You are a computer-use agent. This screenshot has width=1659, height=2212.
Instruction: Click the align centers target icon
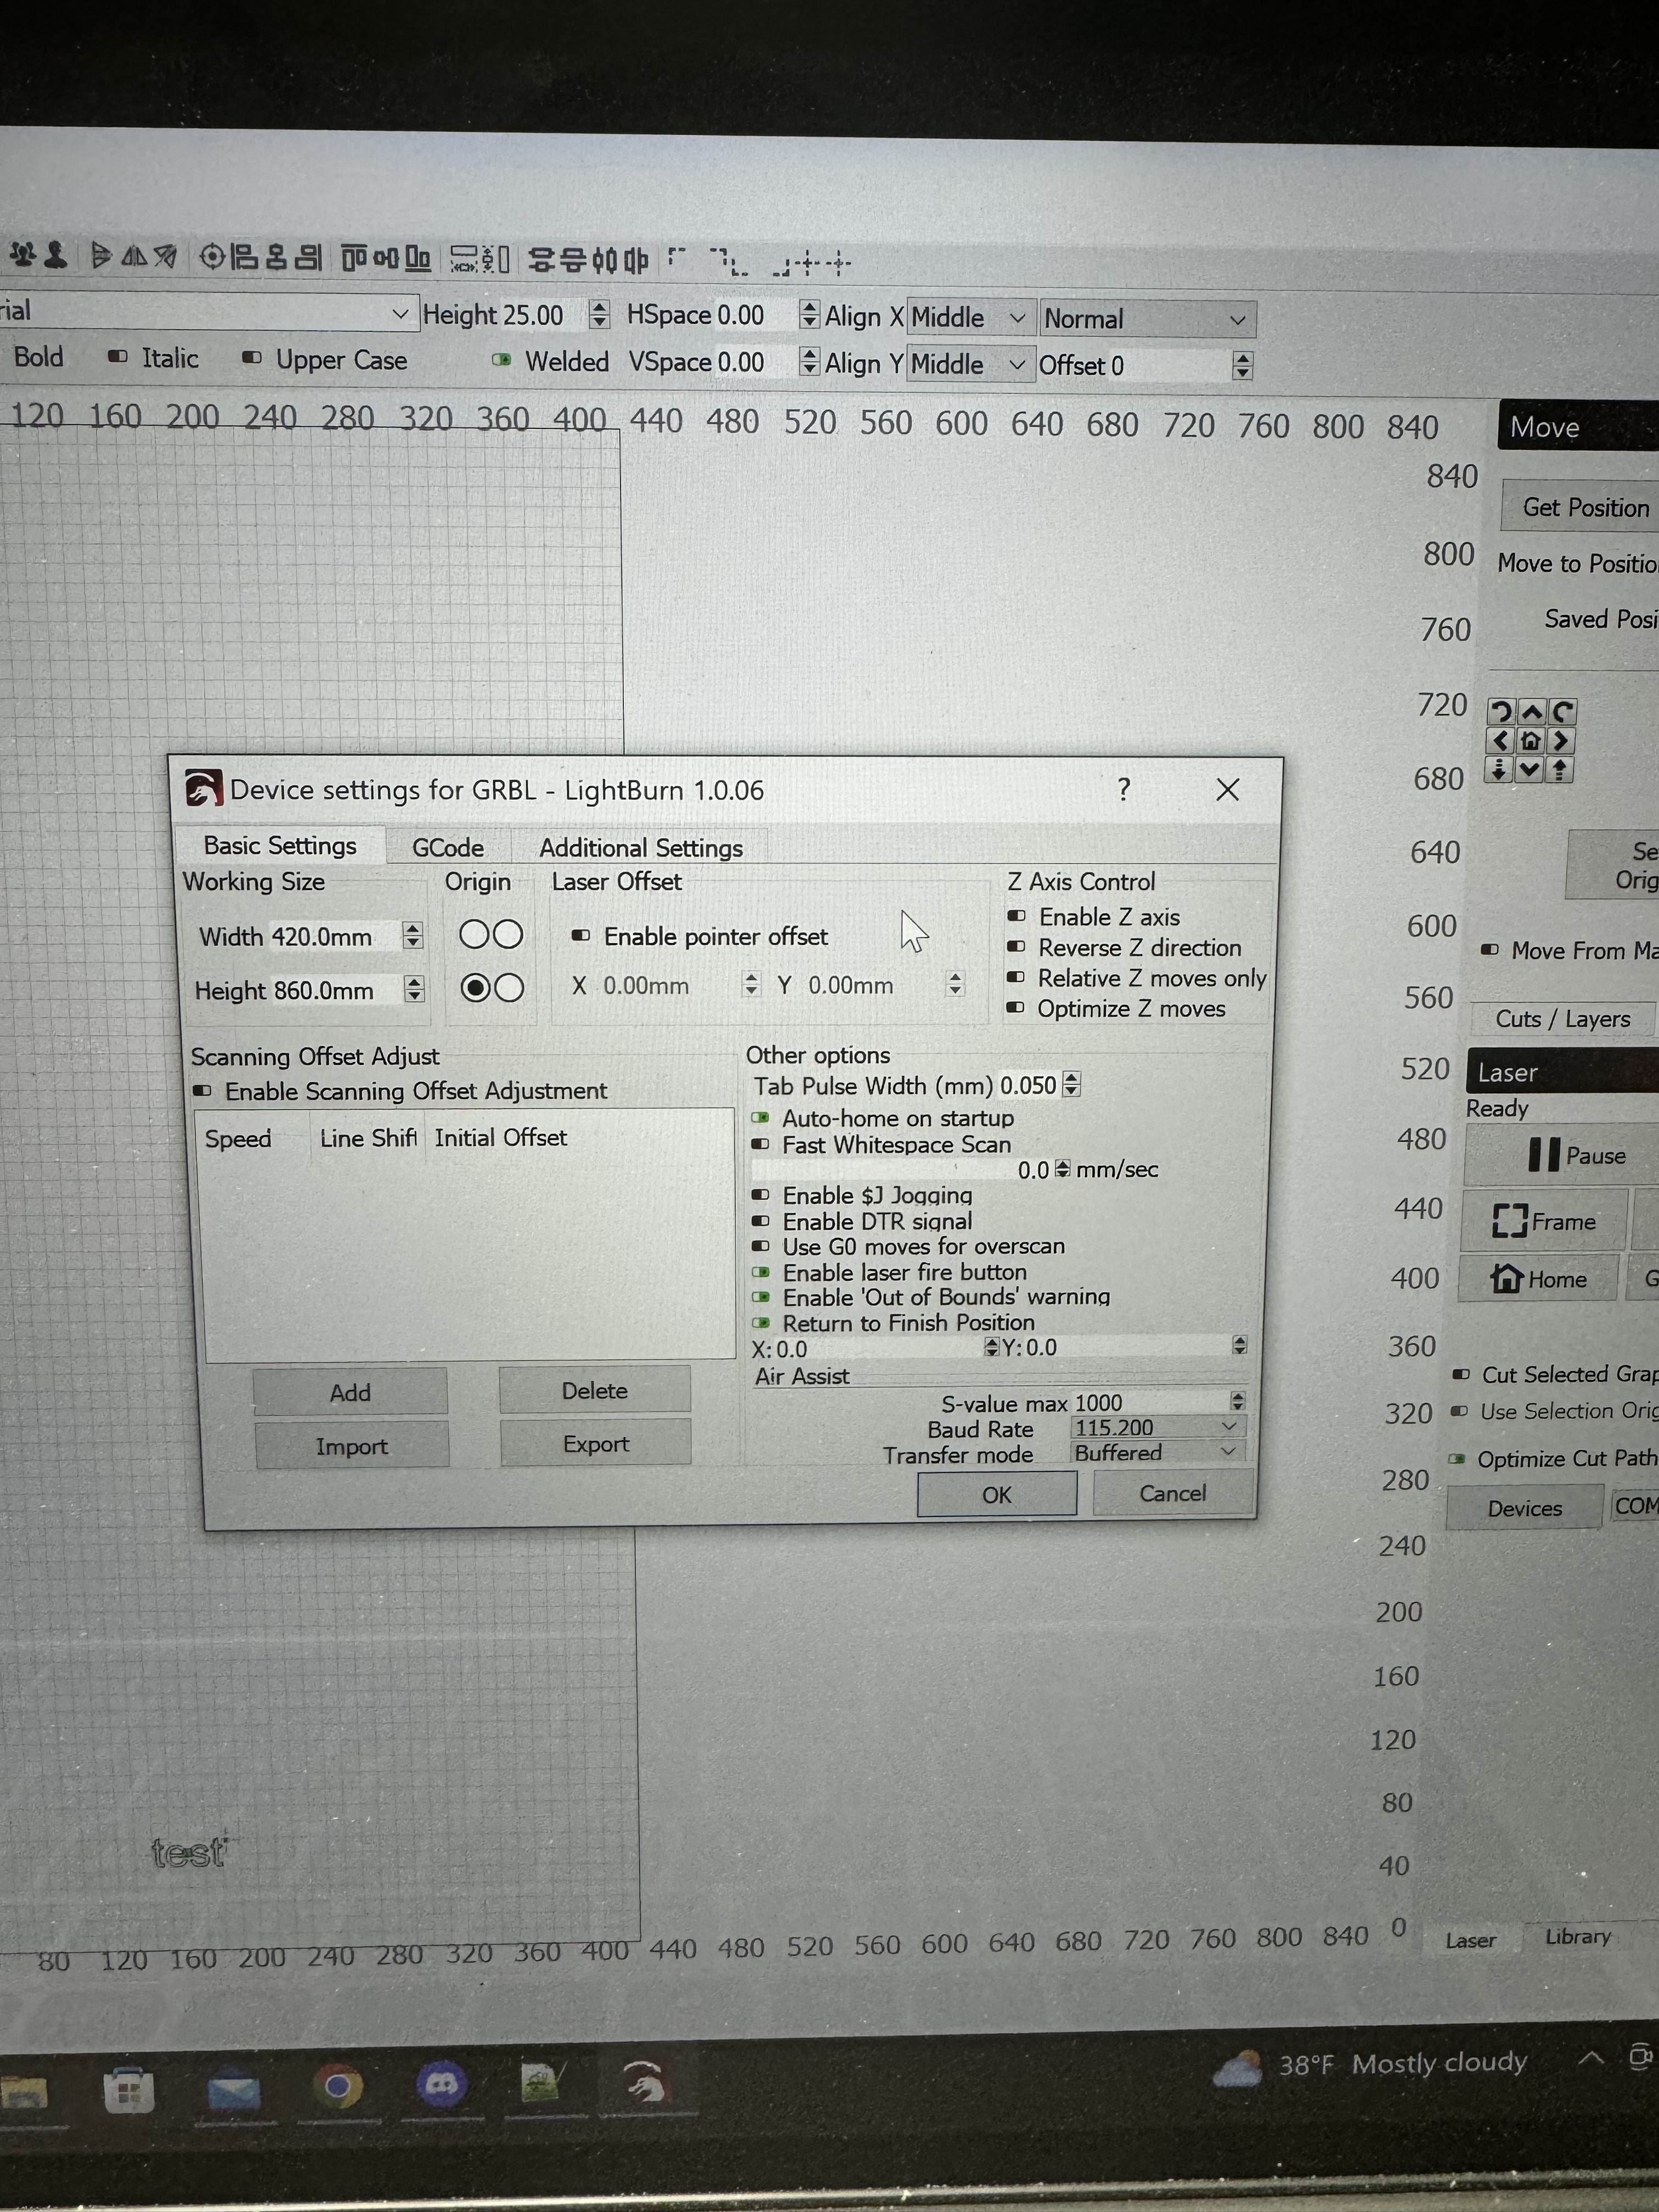pyautogui.click(x=212, y=257)
